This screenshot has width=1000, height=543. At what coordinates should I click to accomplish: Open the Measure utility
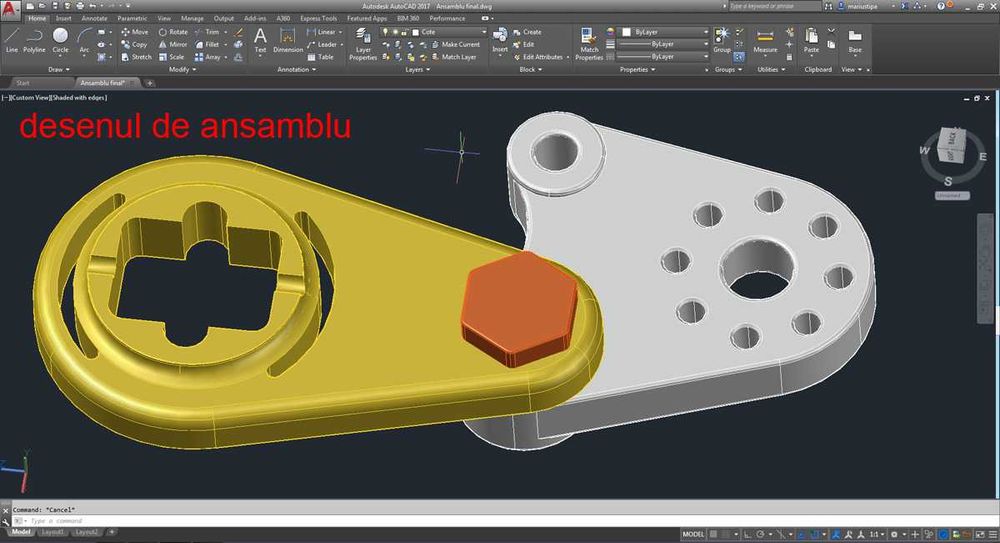pos(765,40)
